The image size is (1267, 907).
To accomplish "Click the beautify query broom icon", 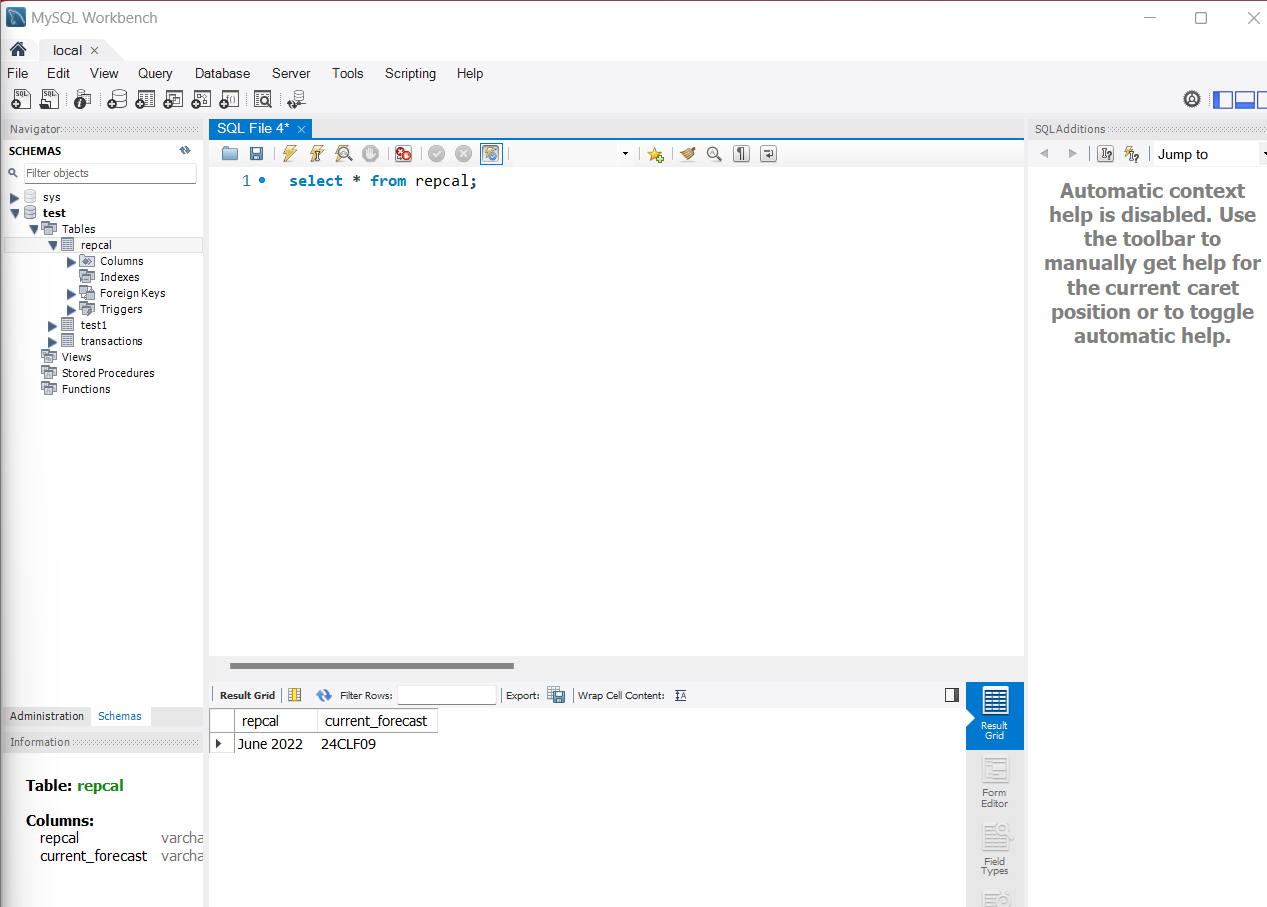I will 687,154.
